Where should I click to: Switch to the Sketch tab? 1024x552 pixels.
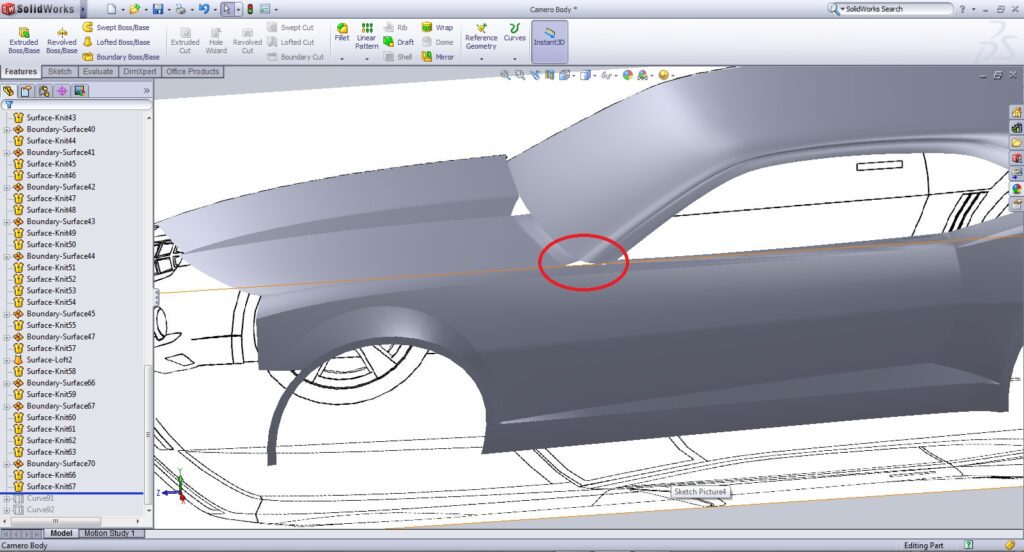(x=60, y=72)
